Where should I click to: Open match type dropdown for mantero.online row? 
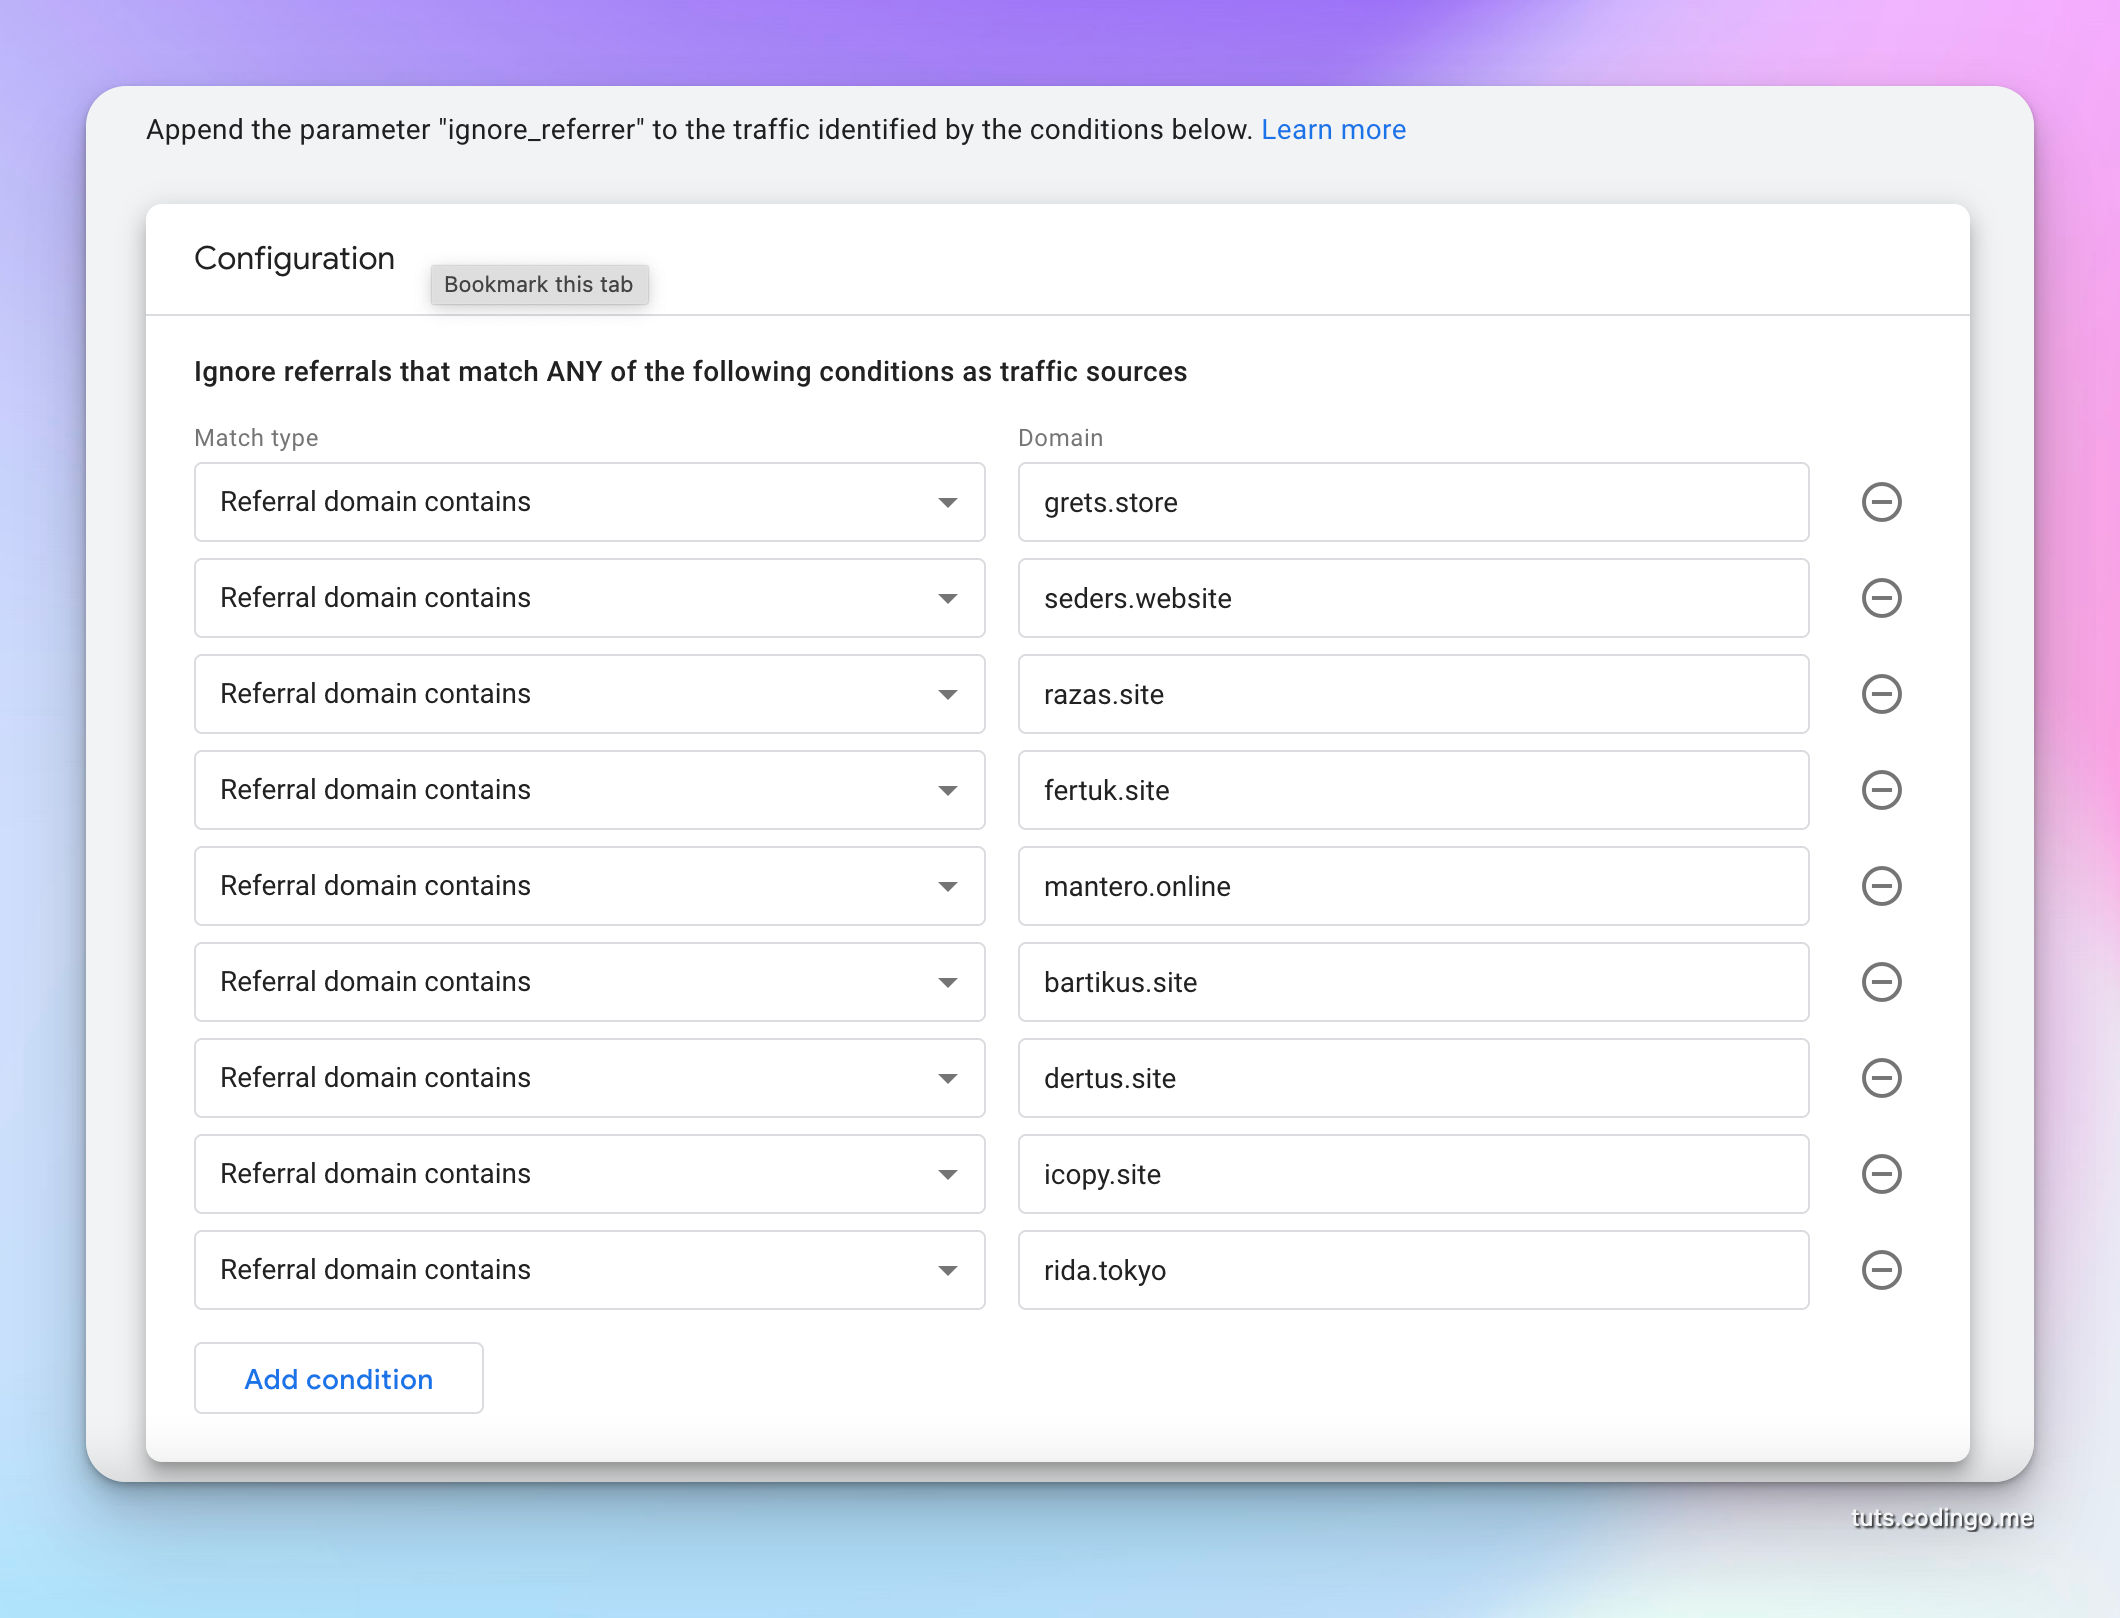(590, 886)
